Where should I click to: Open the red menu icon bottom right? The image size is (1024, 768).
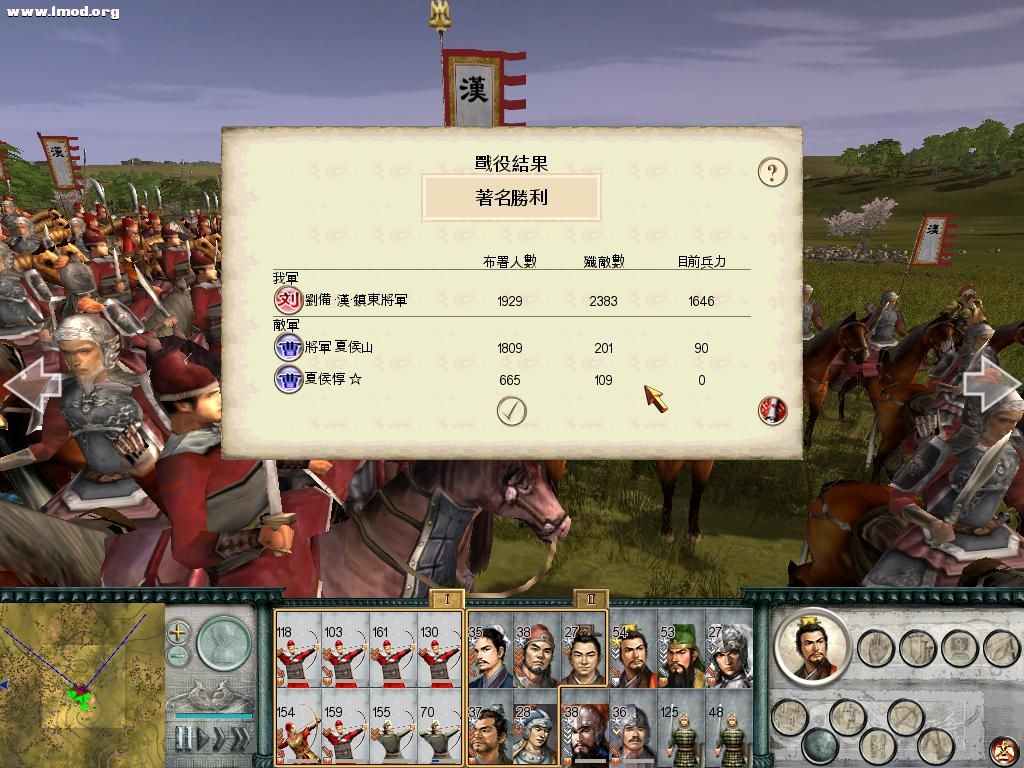[1003, 751]
